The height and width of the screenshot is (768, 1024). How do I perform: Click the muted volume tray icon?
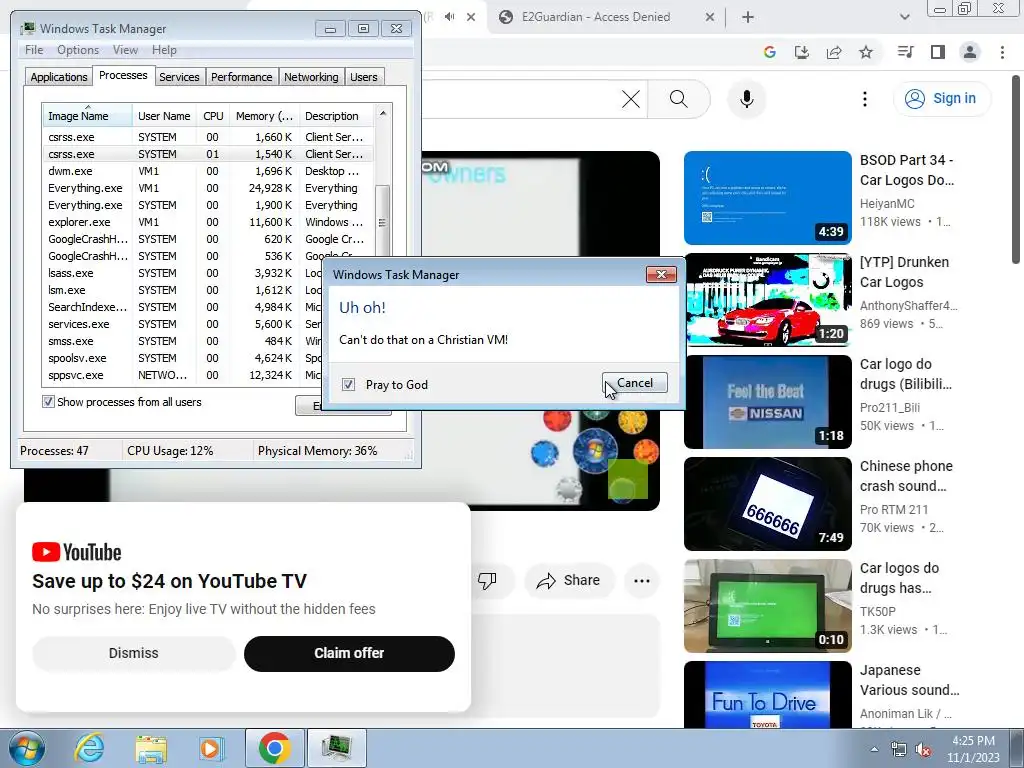pos(923,750)
